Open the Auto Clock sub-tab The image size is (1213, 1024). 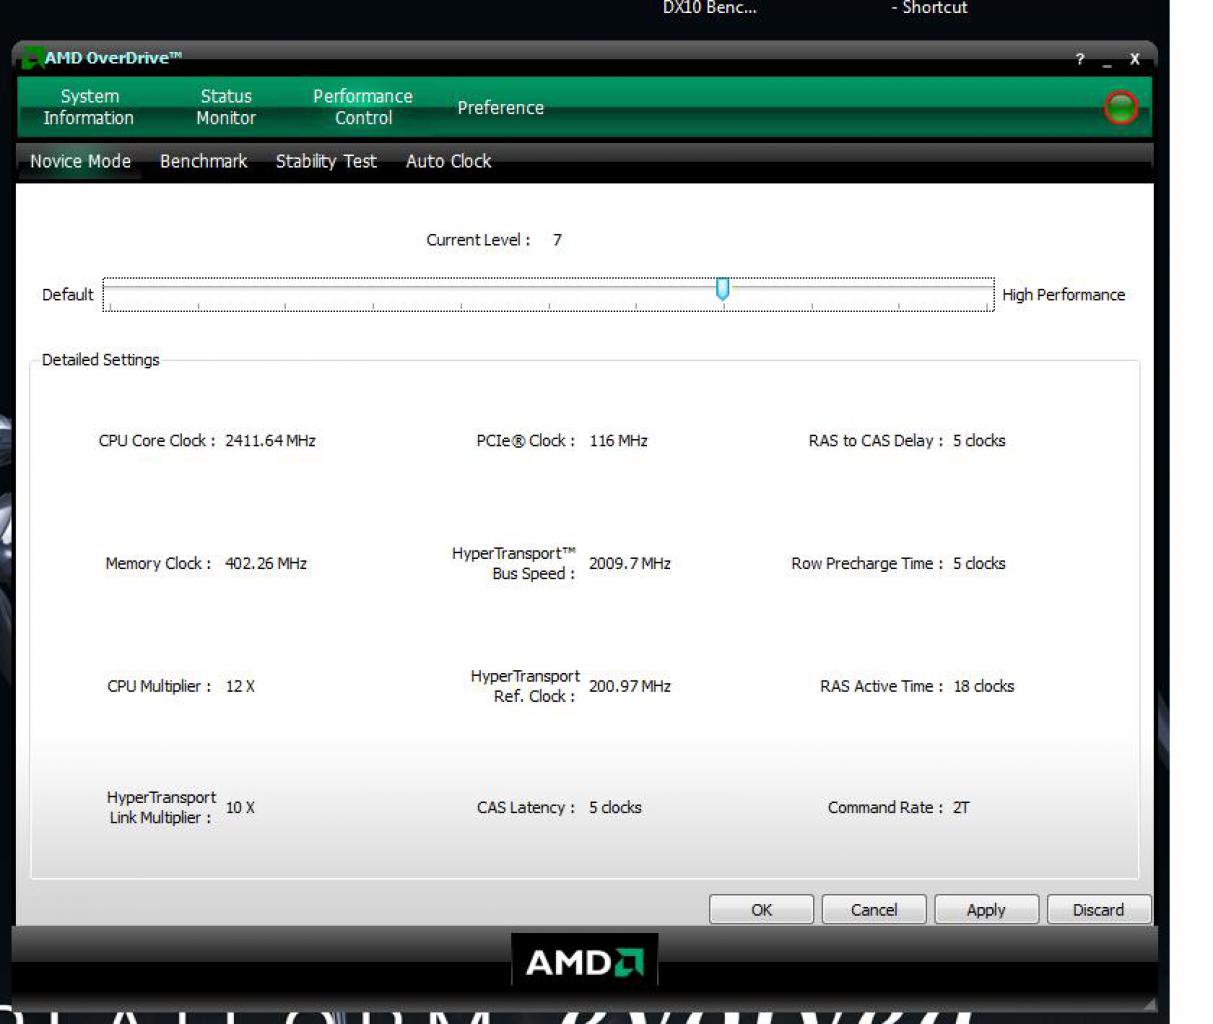click(x=449, y=161)
